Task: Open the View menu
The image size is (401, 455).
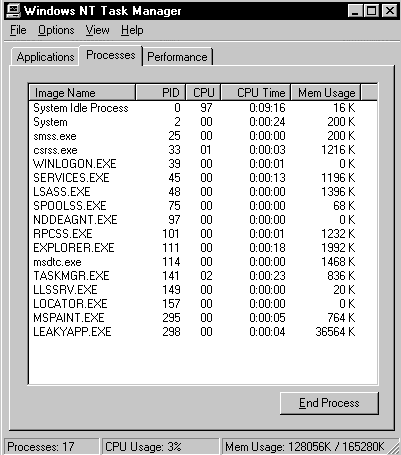Action: [97, 30]
